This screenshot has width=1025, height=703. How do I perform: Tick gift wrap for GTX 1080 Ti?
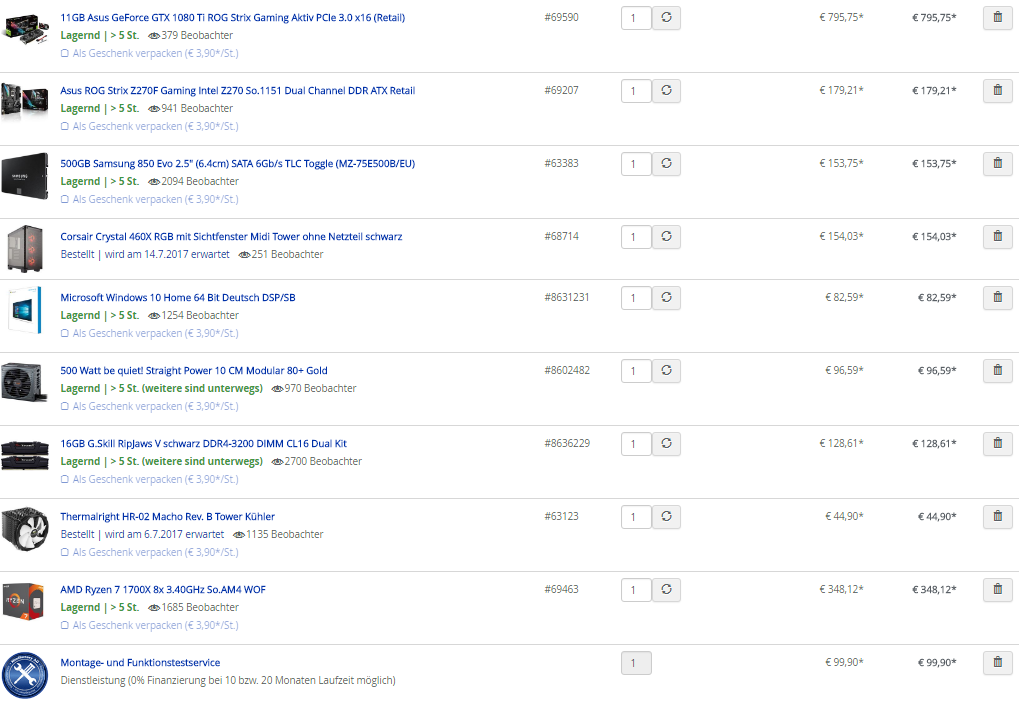click(65, 54)
